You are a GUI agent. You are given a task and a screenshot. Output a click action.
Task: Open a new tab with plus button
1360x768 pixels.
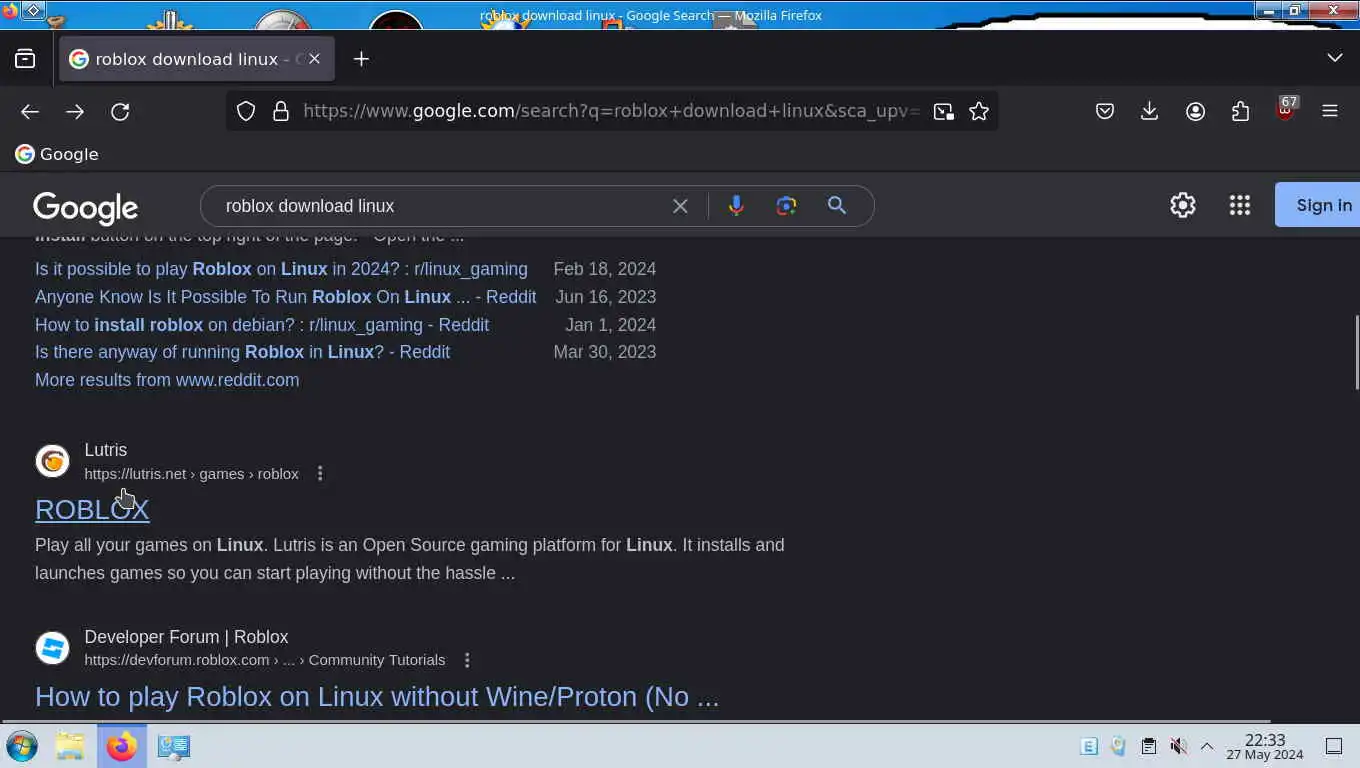[x=361, y=59]
